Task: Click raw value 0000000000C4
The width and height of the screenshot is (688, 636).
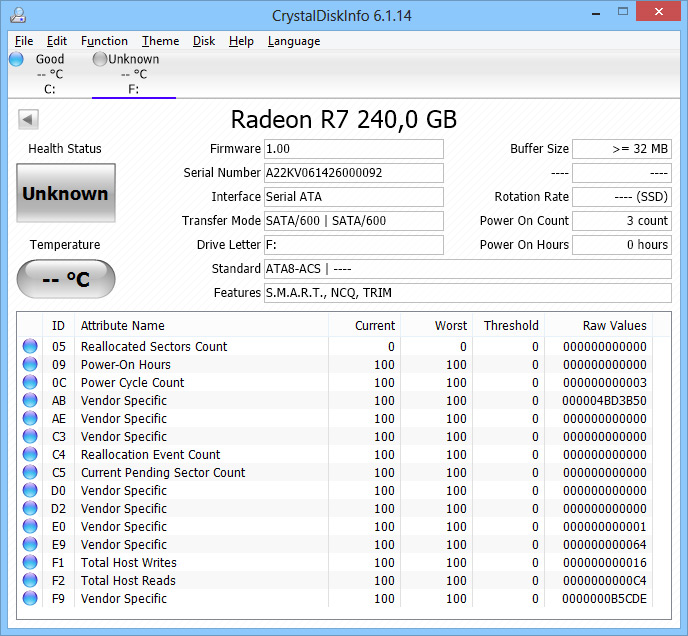Action: tap(605, 580)
